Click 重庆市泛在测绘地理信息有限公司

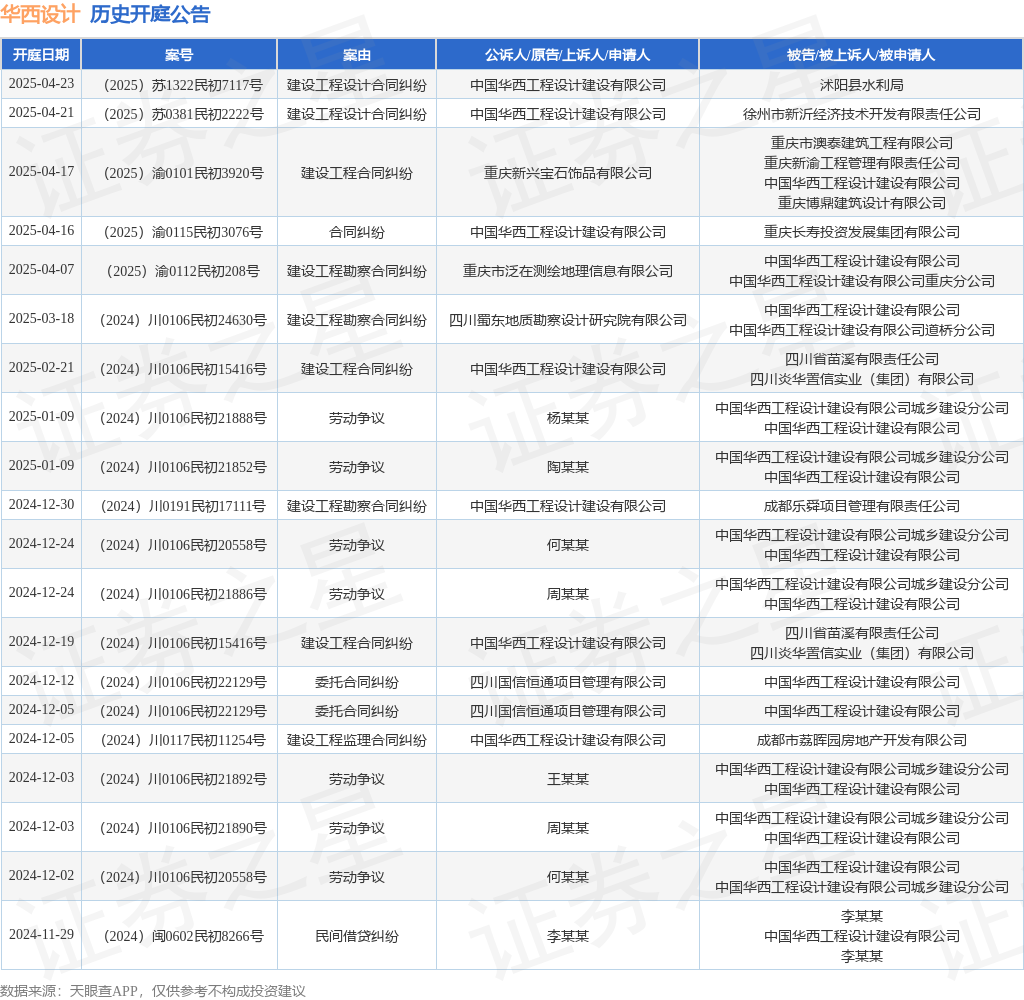(x=568, y=271)
